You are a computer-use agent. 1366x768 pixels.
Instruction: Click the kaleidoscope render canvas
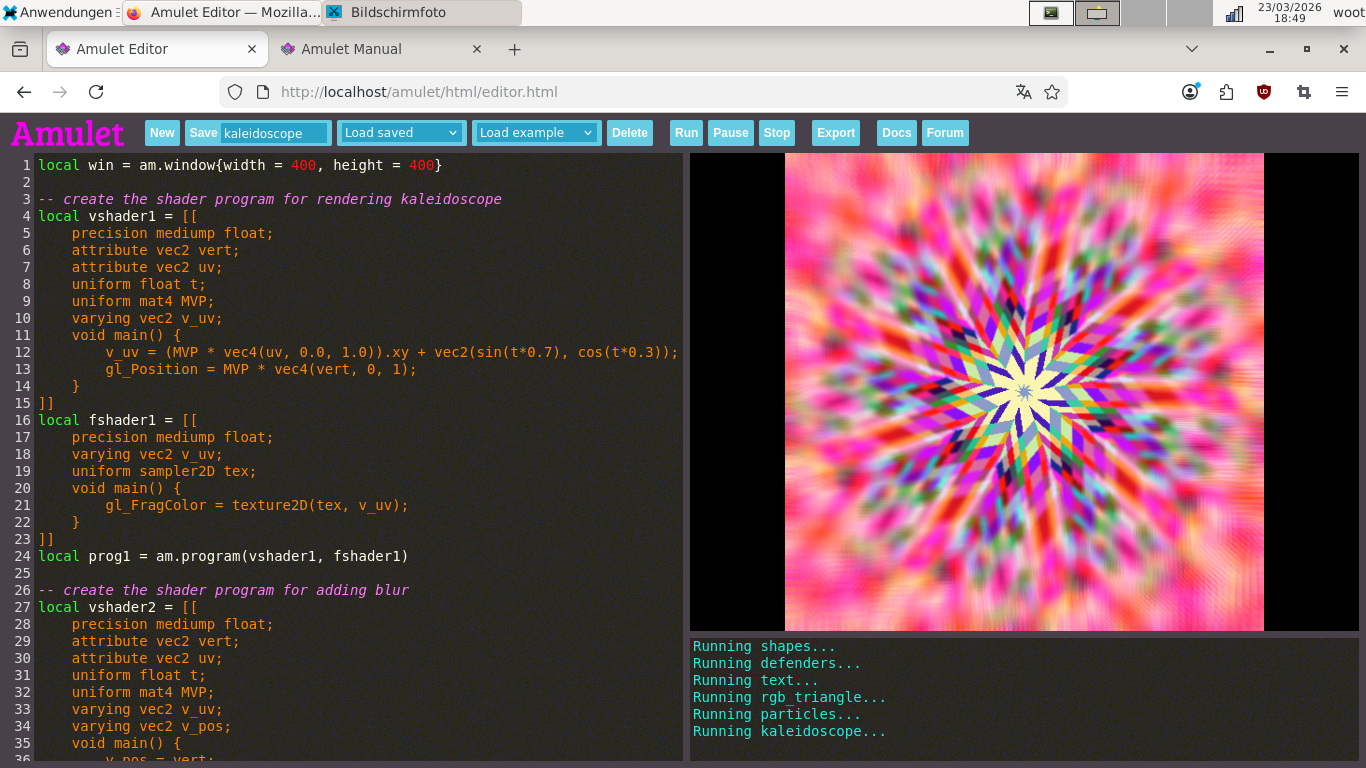pyautogui.click(x=1024, y=392)
